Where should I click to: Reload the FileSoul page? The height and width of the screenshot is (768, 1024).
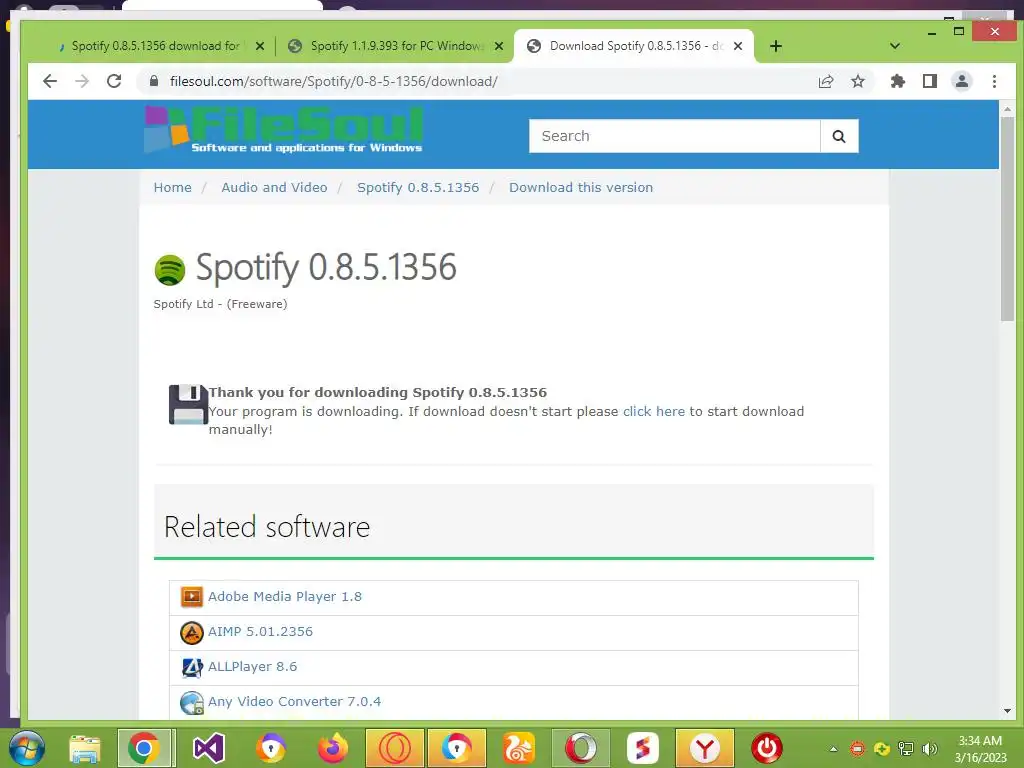coord(114,81)
